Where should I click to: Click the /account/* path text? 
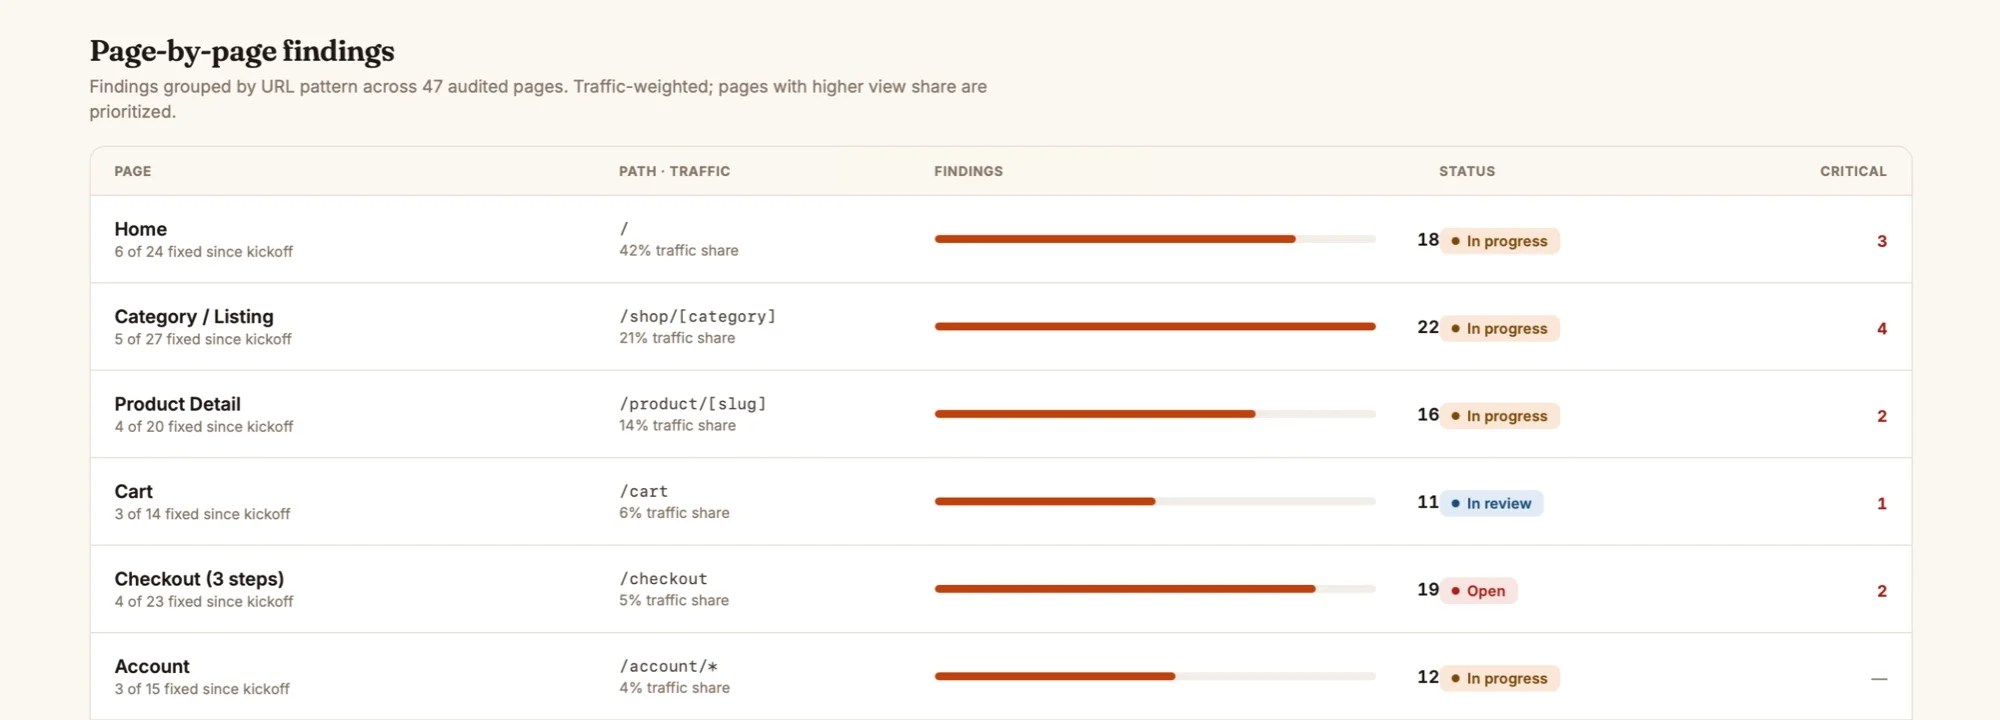pos(668,666)
